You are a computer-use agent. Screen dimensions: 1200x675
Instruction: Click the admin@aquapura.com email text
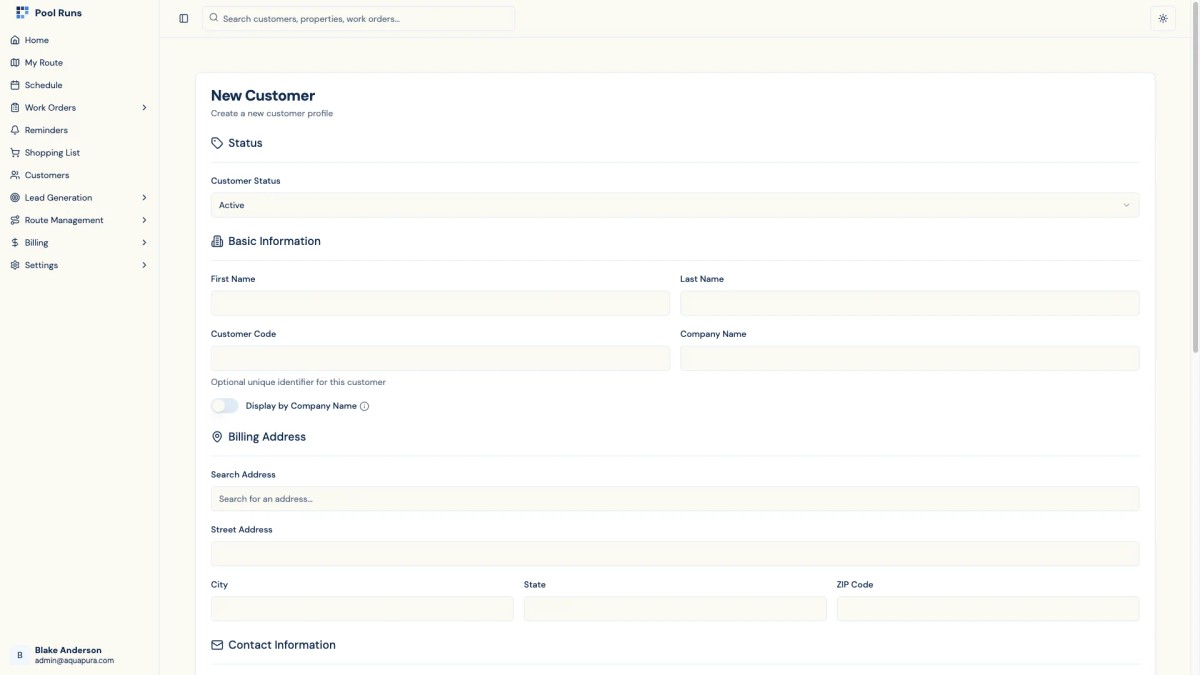pos(74,661)
